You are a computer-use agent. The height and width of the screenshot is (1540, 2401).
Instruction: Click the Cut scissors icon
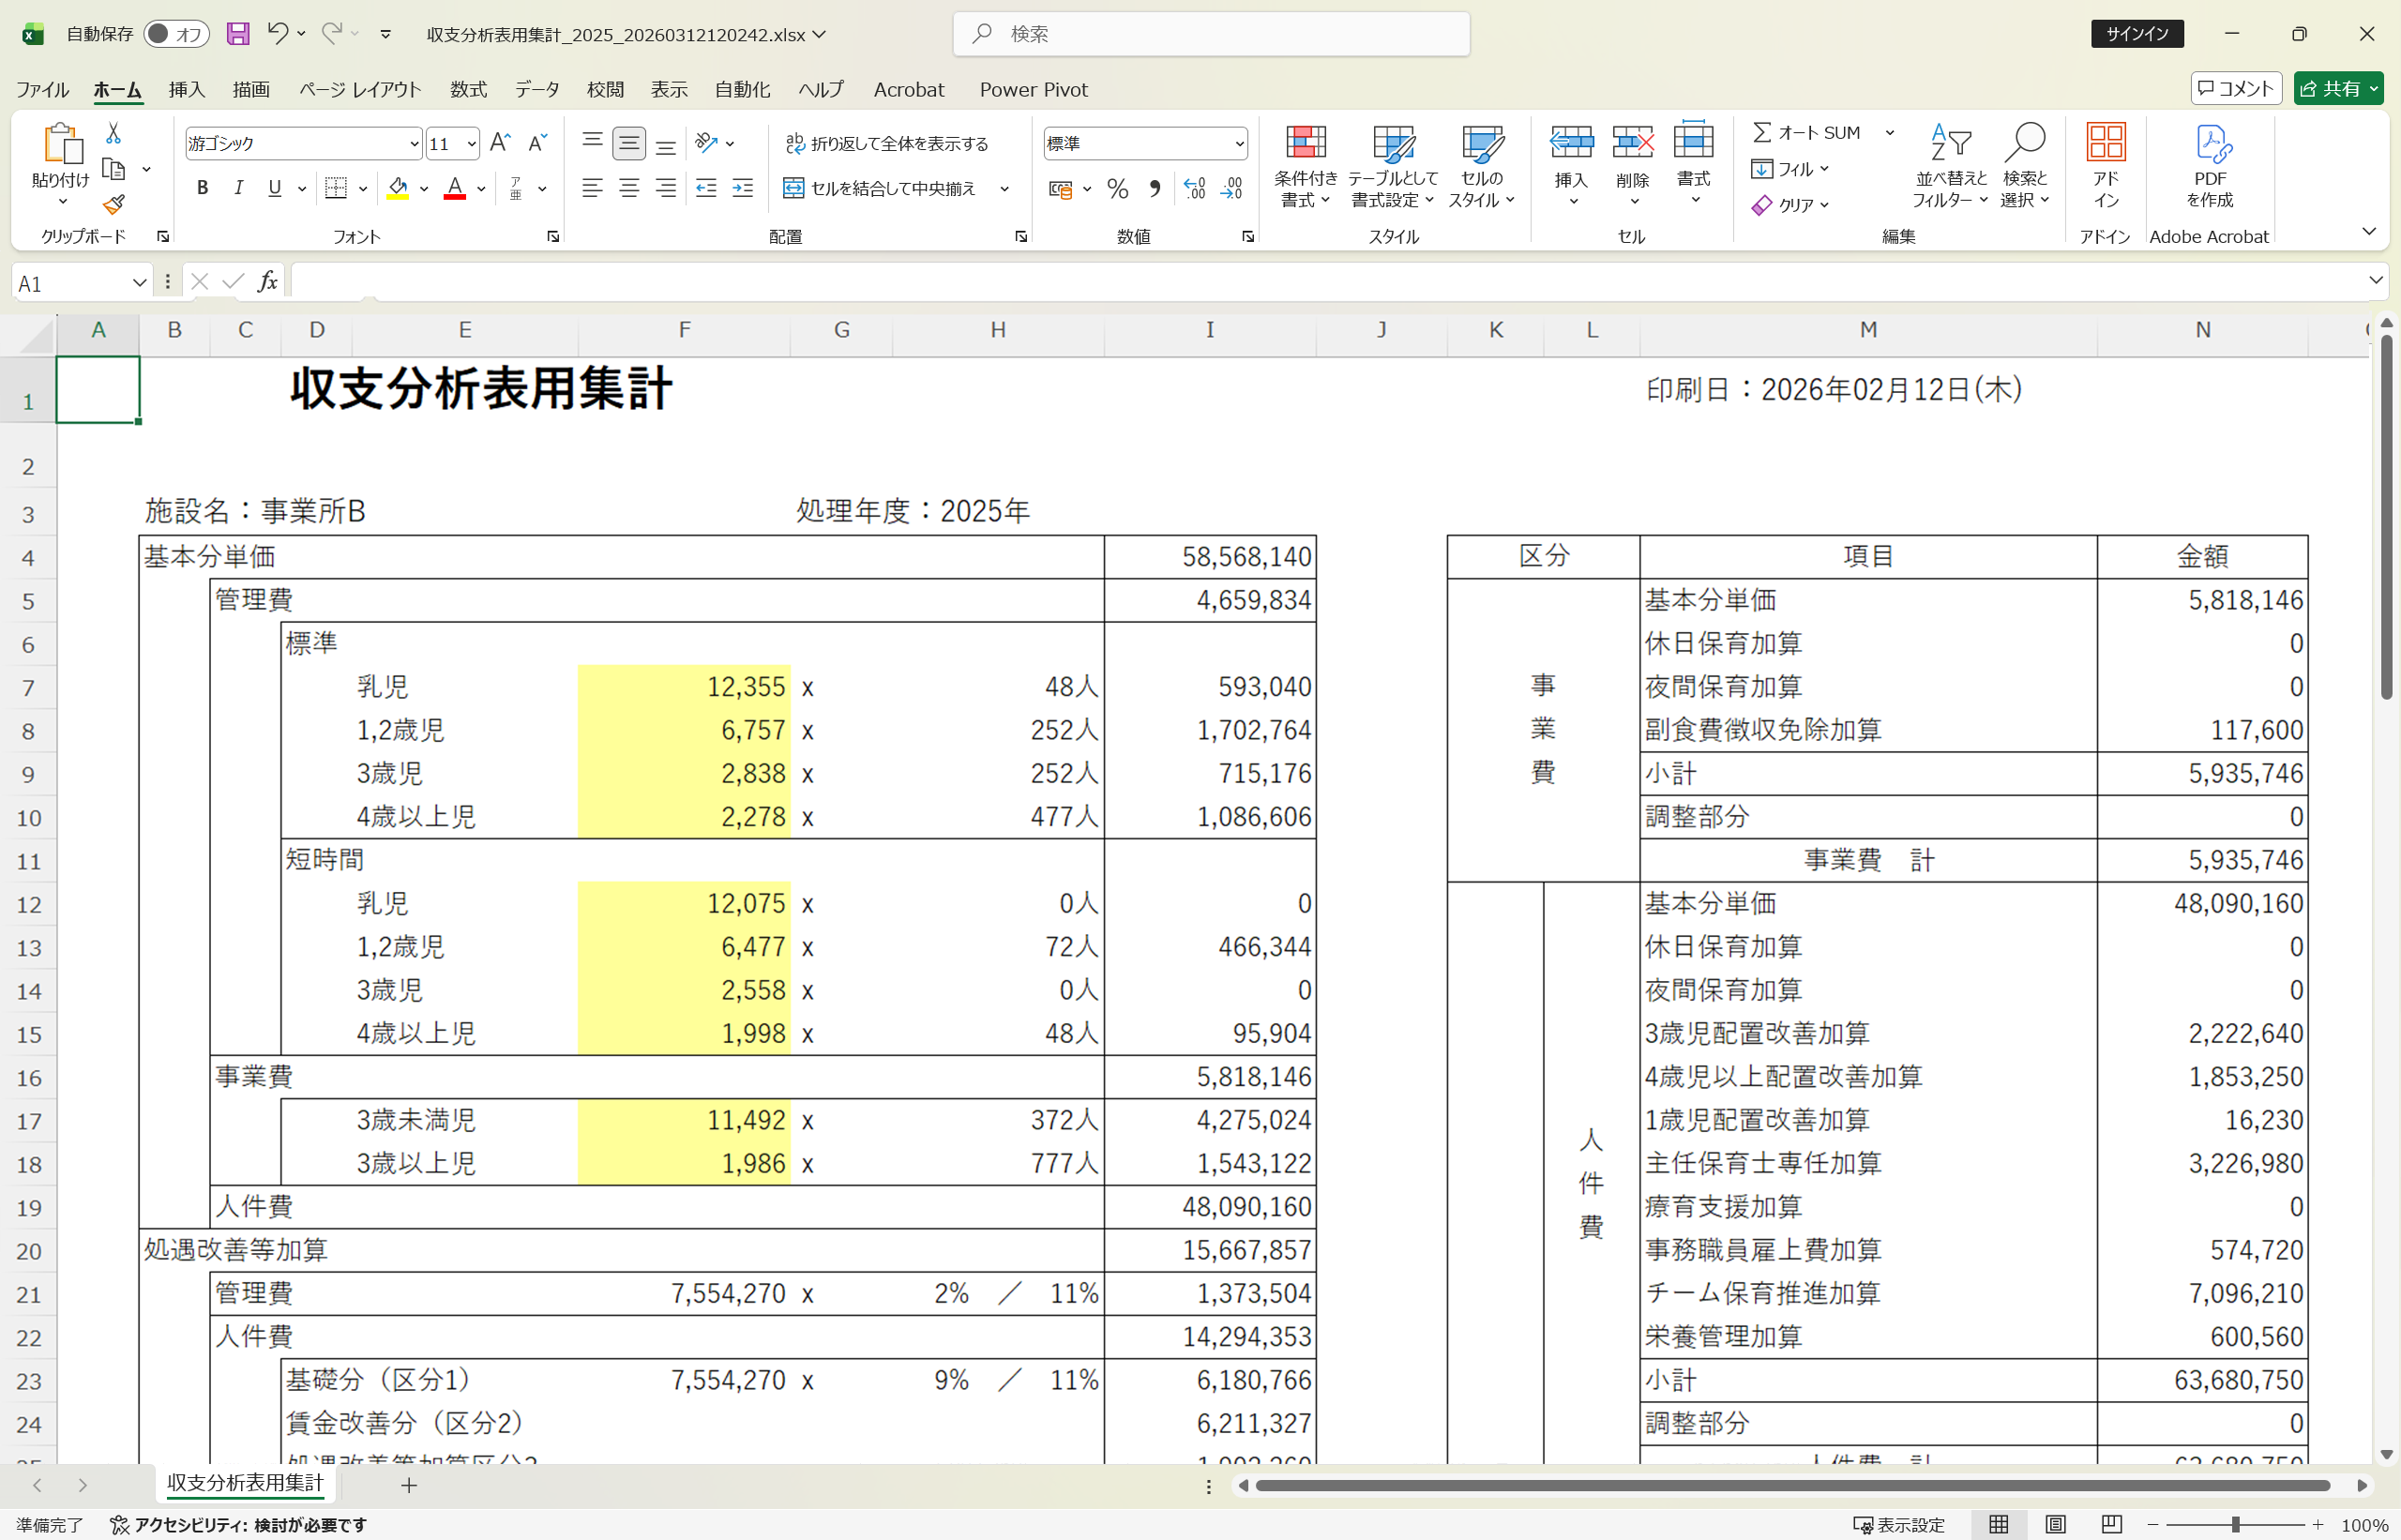(113, 133)
